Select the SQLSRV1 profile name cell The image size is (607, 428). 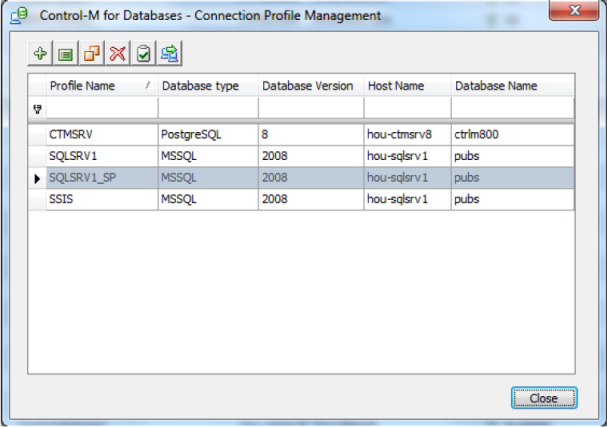tap(102, 156)
